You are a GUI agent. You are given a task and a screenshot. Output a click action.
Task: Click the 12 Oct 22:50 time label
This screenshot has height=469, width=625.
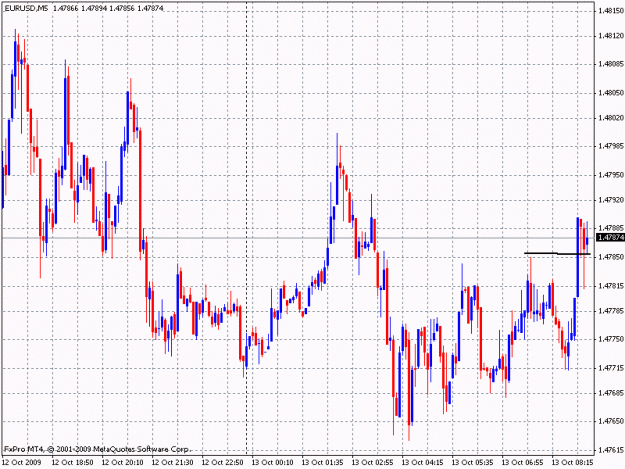[x=222, y=462]
